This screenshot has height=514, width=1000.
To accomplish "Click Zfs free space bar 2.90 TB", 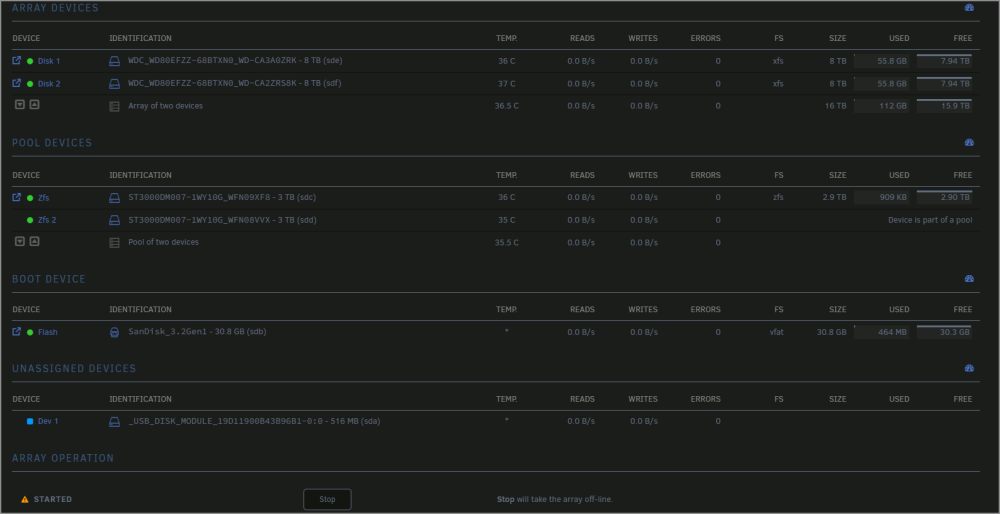I will 945,197.
